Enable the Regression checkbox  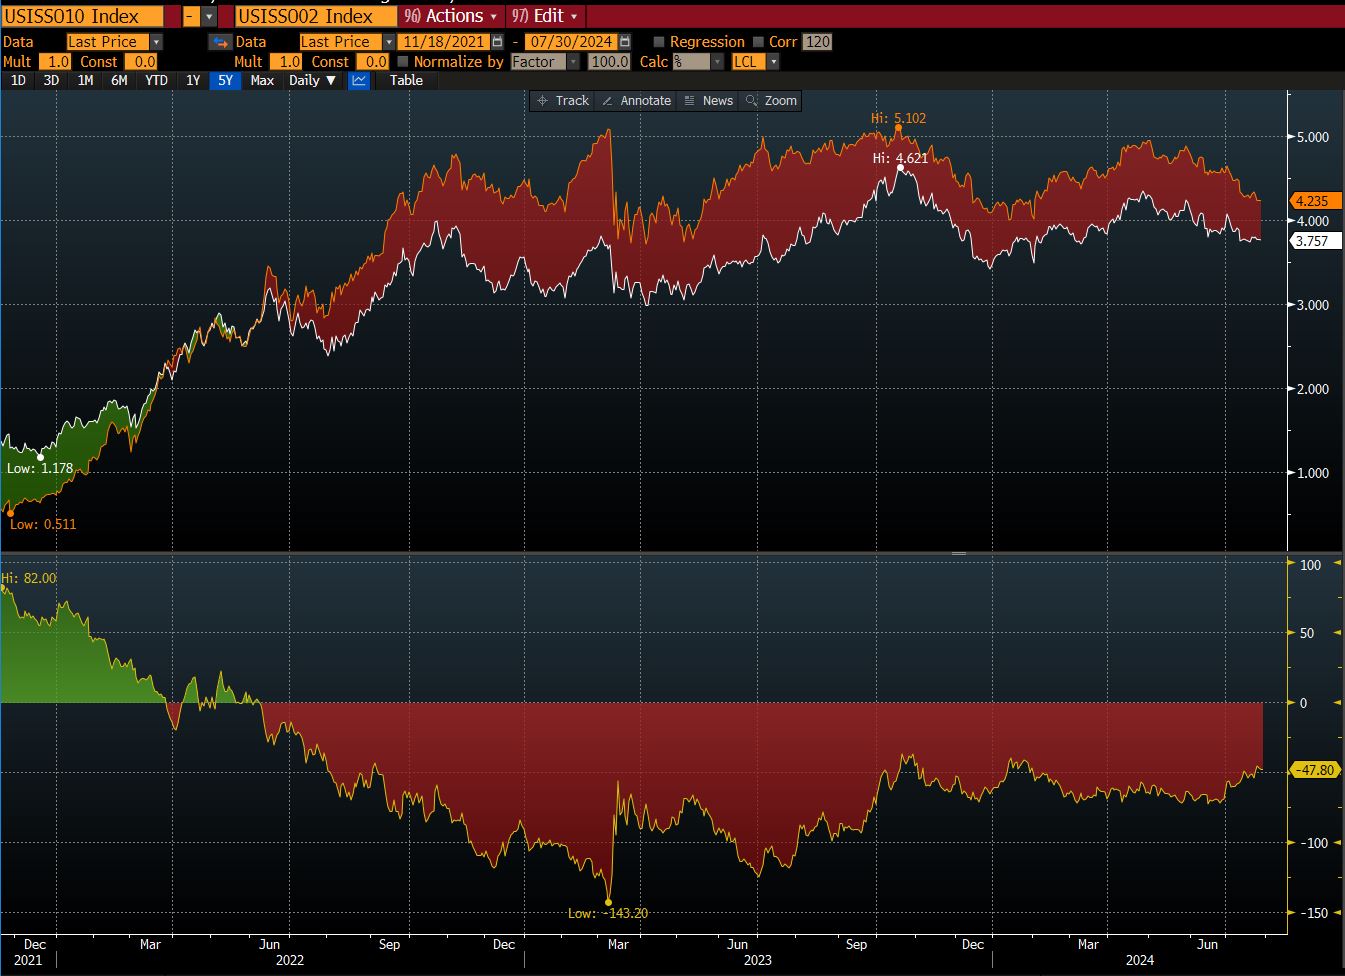[657, 42]
